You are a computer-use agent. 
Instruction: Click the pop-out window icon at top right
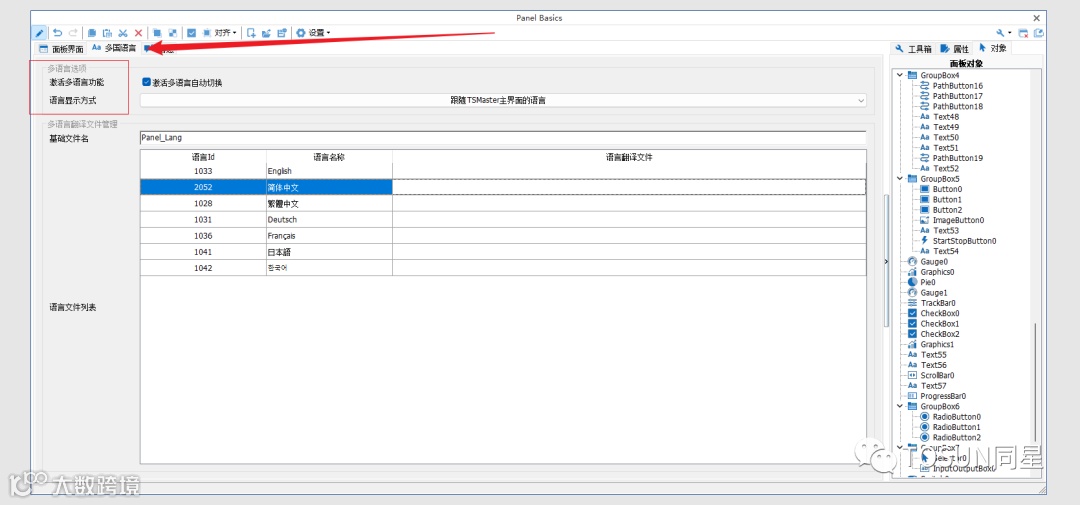(x=1039, y=32)
